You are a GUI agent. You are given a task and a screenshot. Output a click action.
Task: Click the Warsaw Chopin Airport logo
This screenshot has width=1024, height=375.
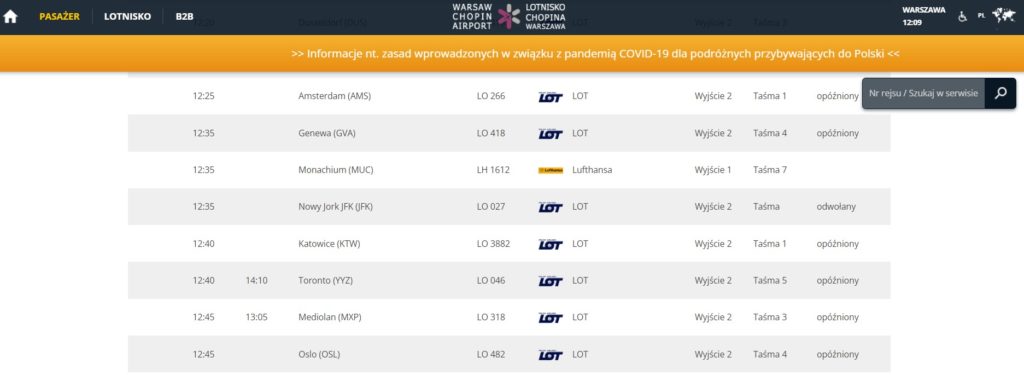point(509,16)
